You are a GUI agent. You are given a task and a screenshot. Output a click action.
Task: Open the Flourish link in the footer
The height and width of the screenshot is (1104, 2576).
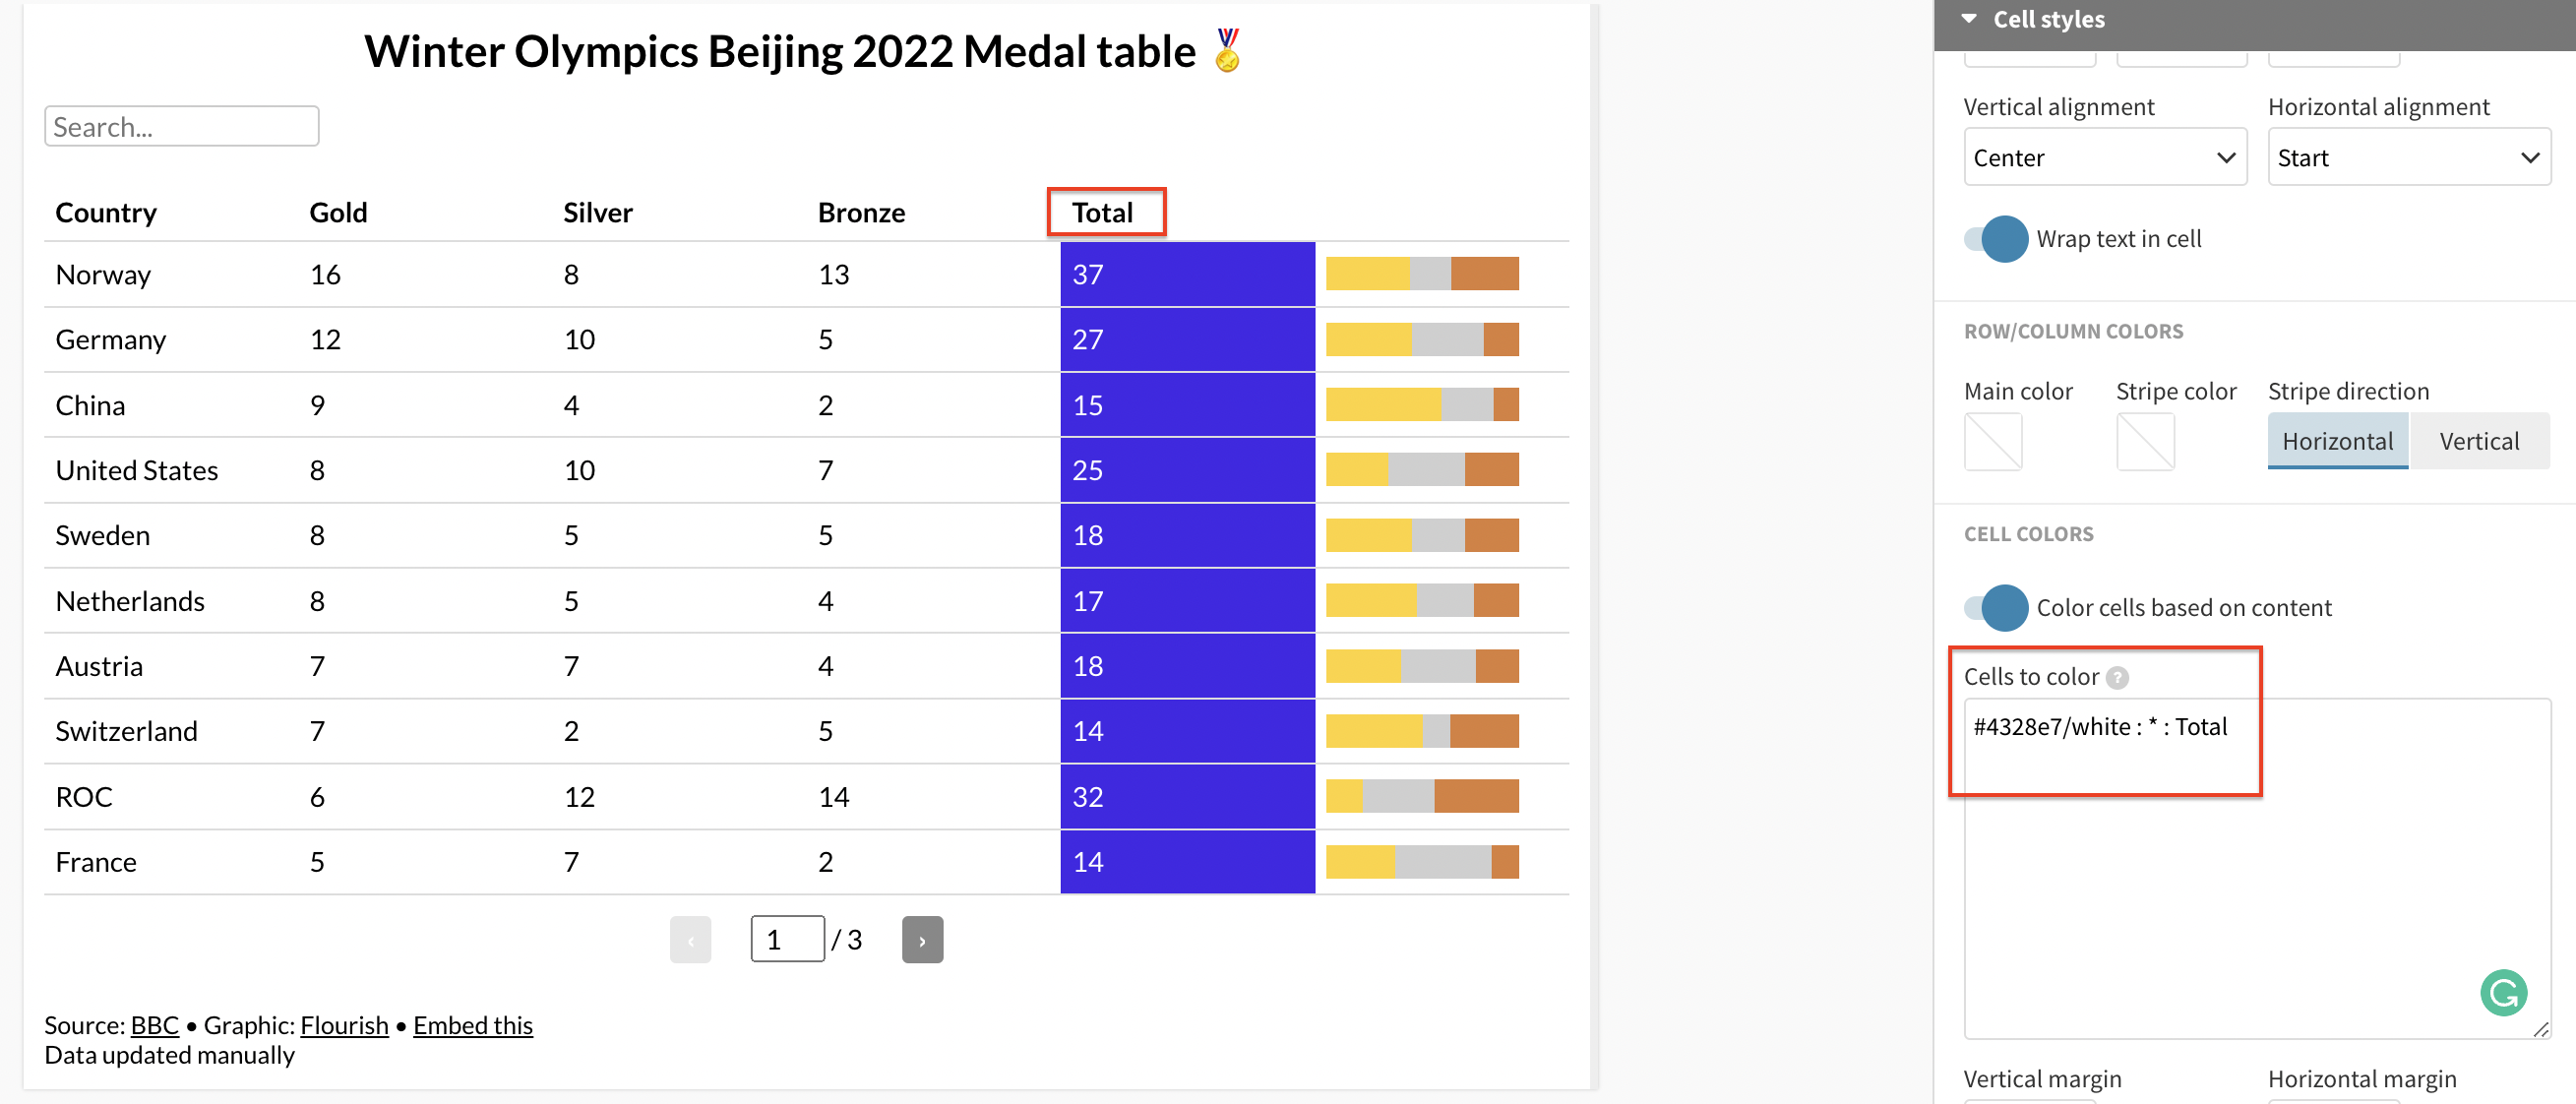(344, 1024)
